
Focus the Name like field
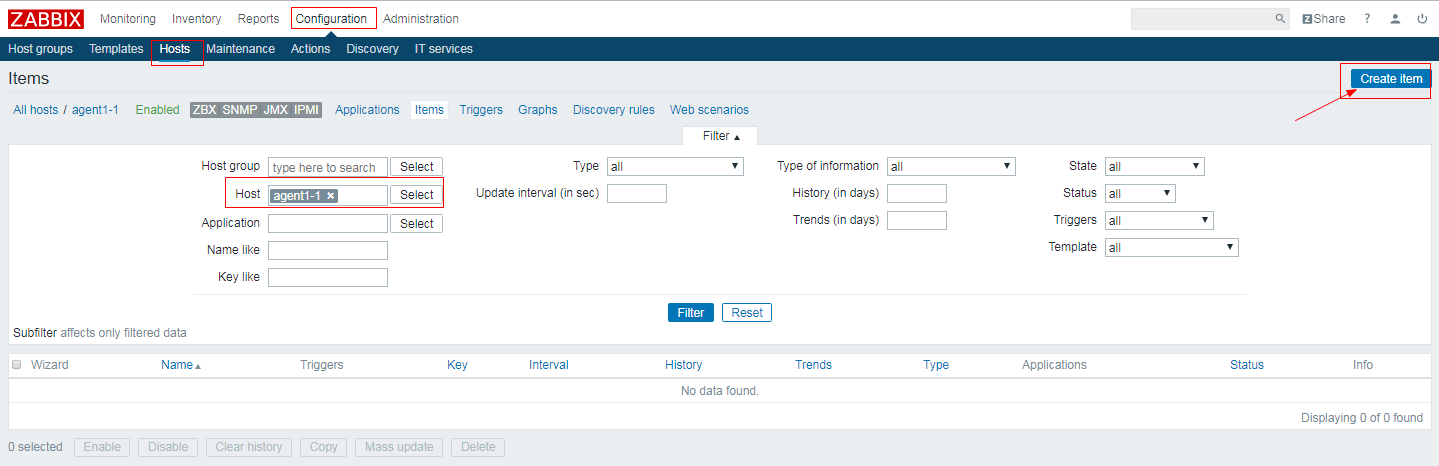coord(328,251)
